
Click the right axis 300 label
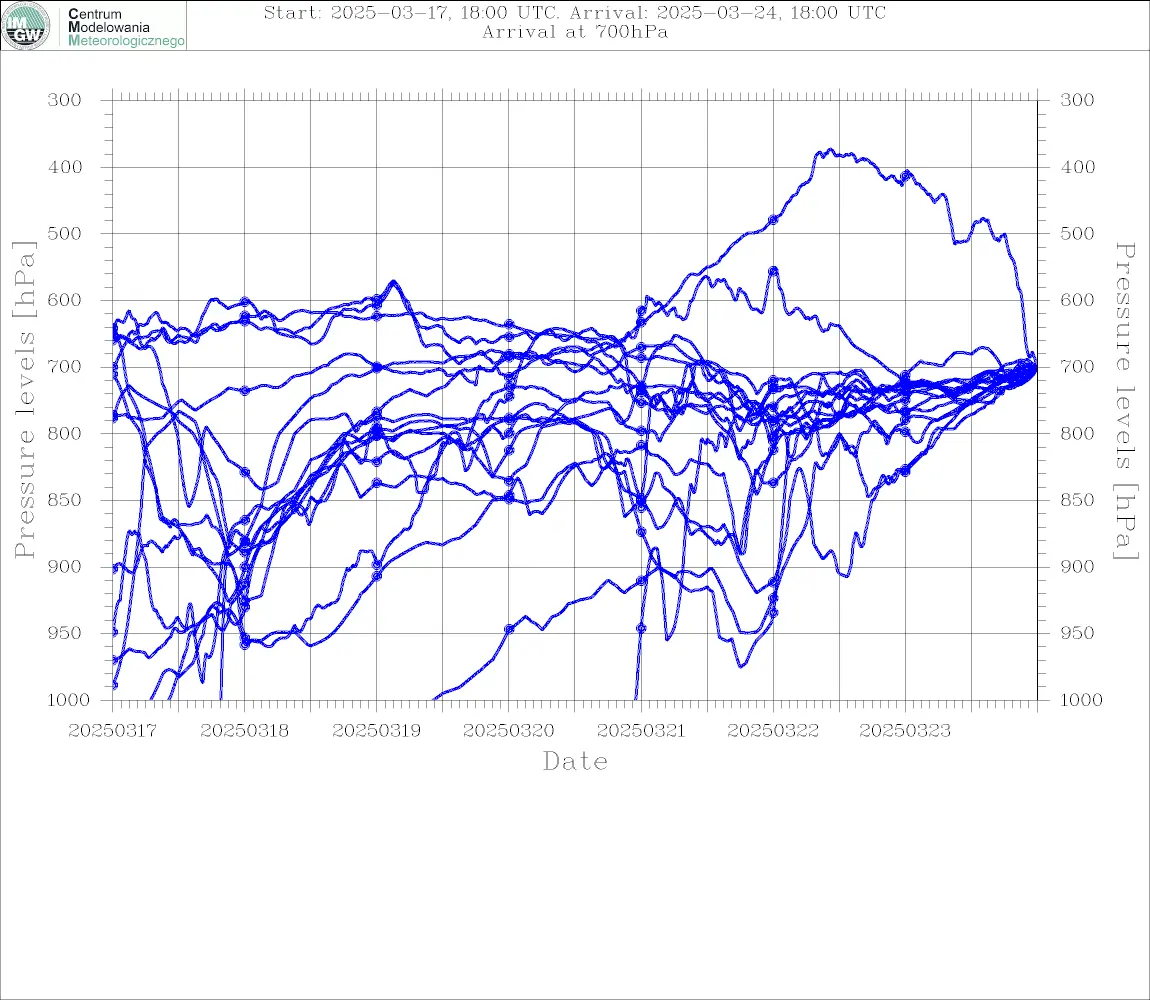(x=1077, y=100)
